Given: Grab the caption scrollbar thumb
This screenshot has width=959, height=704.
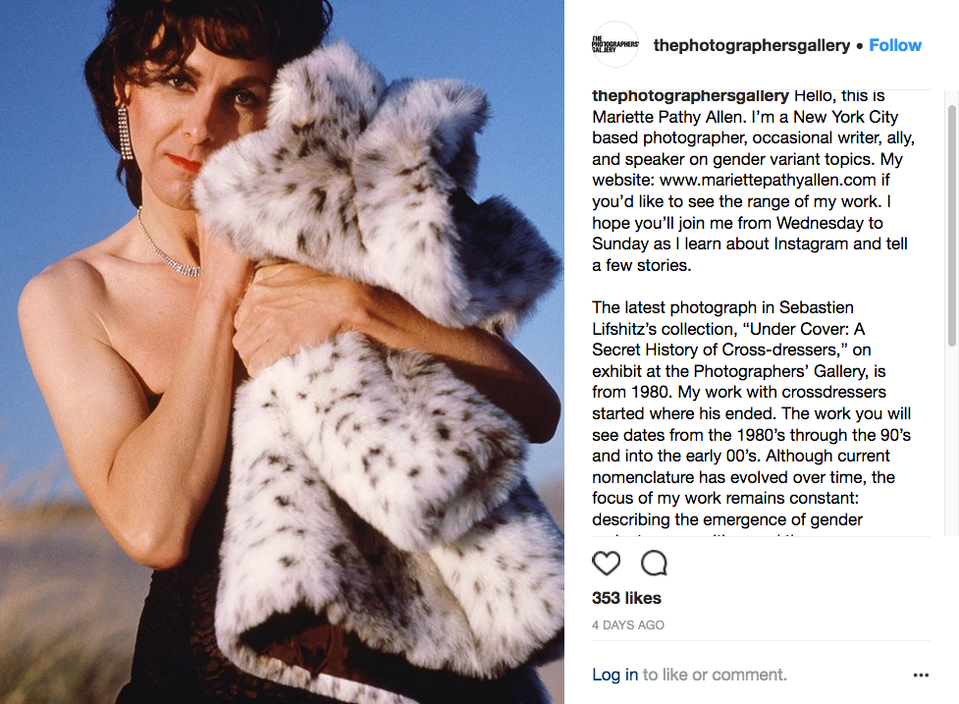Looking at the screenshot, I should pyautogui.click(x=952, y=226).
